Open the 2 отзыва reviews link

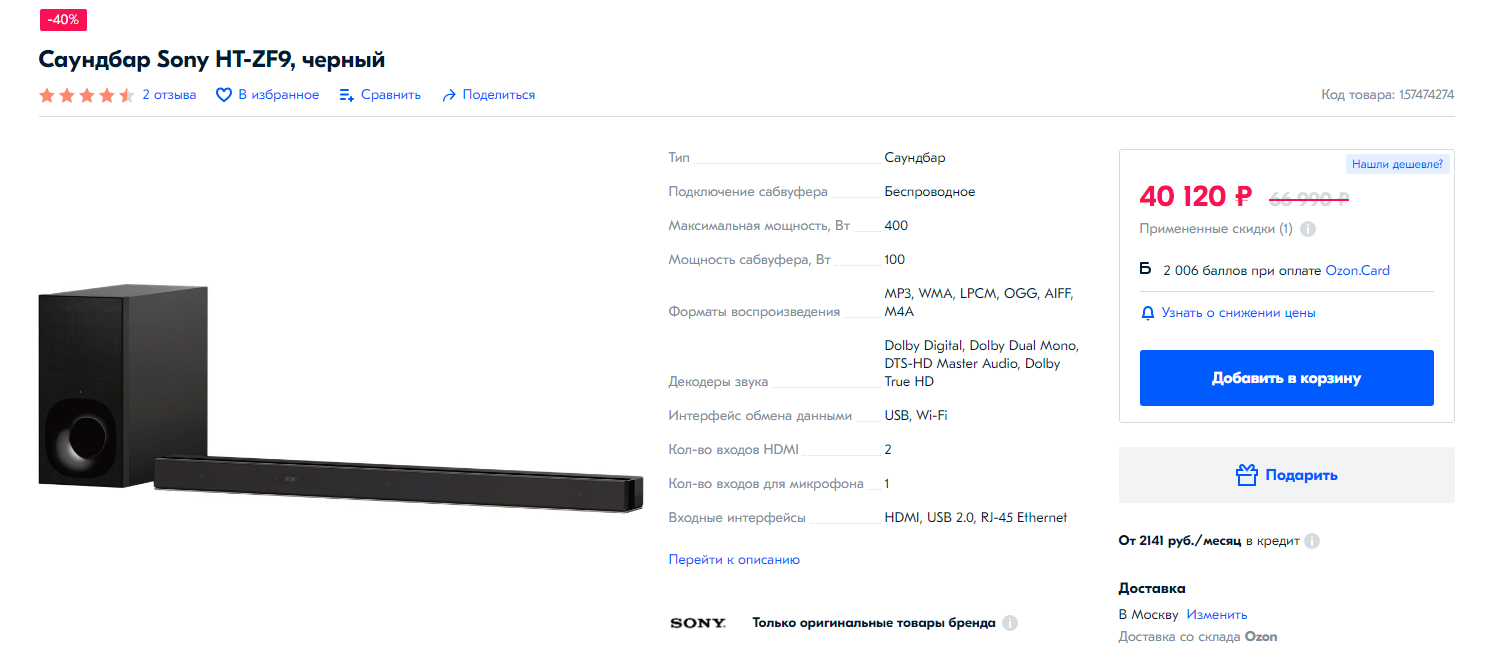[x=169, y=95]
